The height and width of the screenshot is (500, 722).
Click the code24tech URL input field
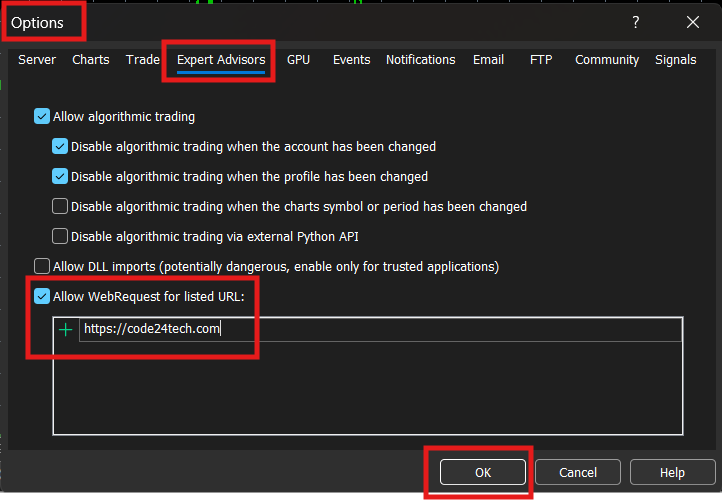(380, 329)
